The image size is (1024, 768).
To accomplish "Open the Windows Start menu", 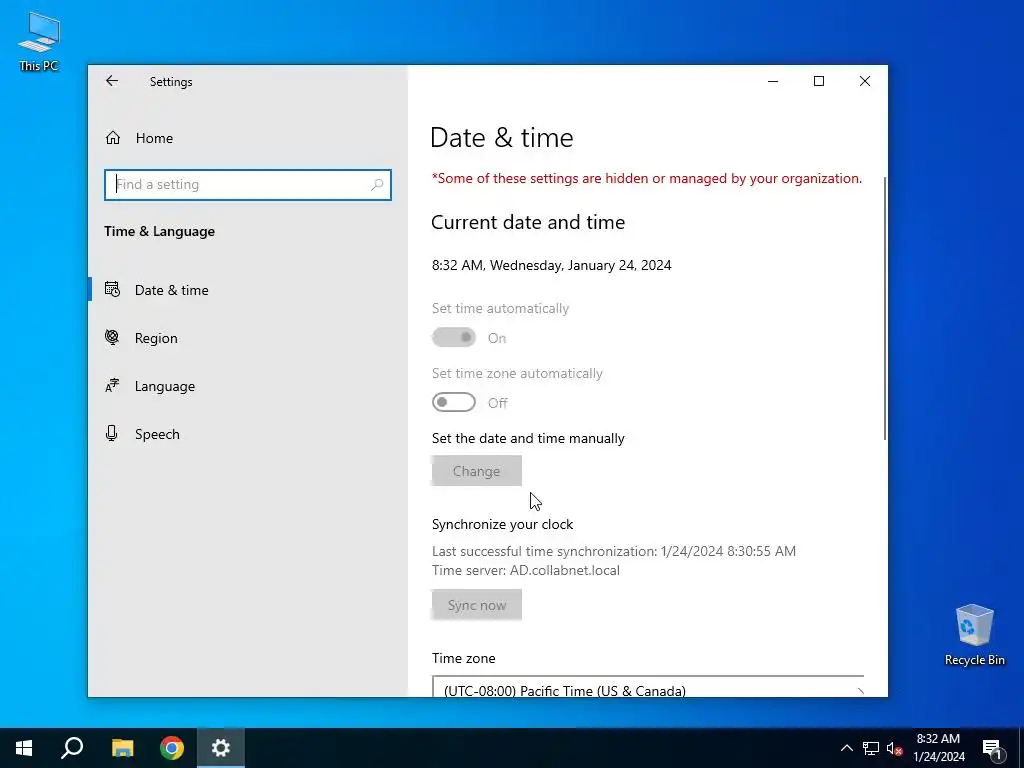I will tap(24, 748).
